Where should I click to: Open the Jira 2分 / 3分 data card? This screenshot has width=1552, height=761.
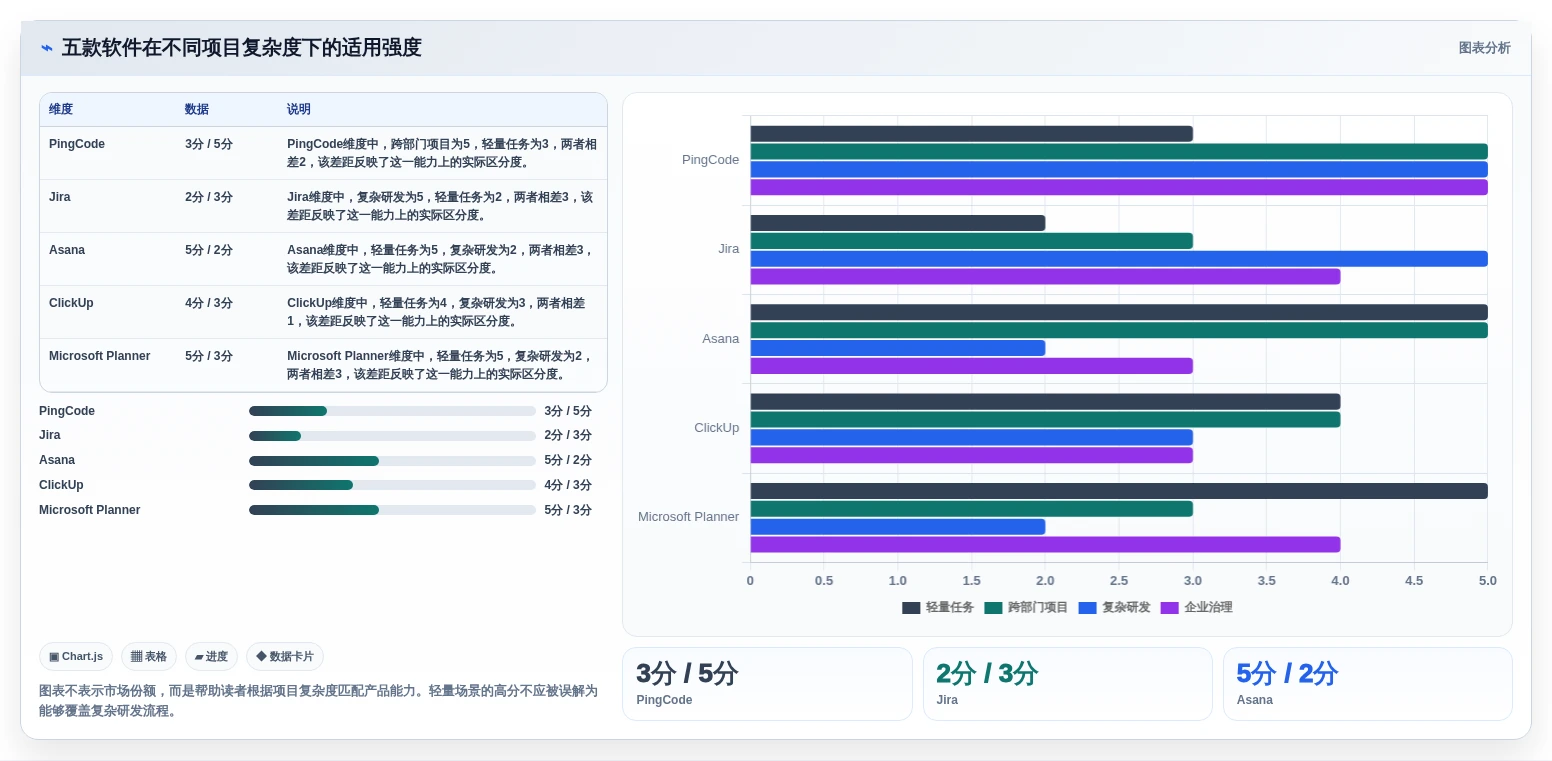point(1067,684)
